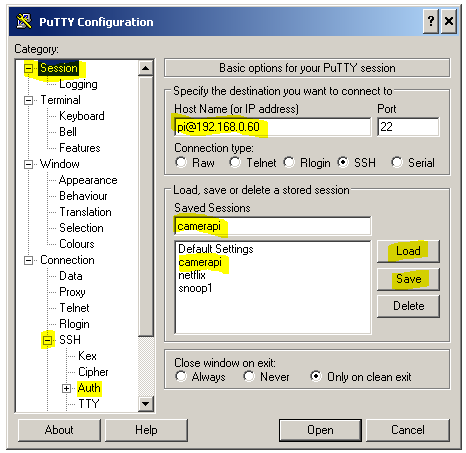466x453 pixels.
Task: Click the Cancel button
Action: tap(408, 430)
